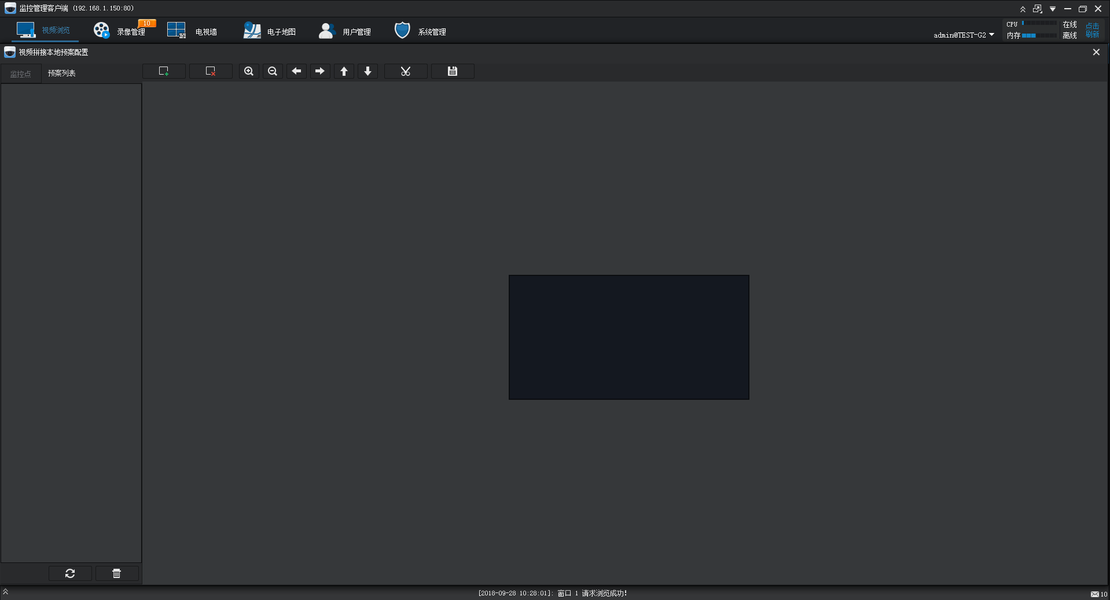The image size is (1110, 600).
Task: Expand the bottom-left double chevron
Action: click(5, 592)
